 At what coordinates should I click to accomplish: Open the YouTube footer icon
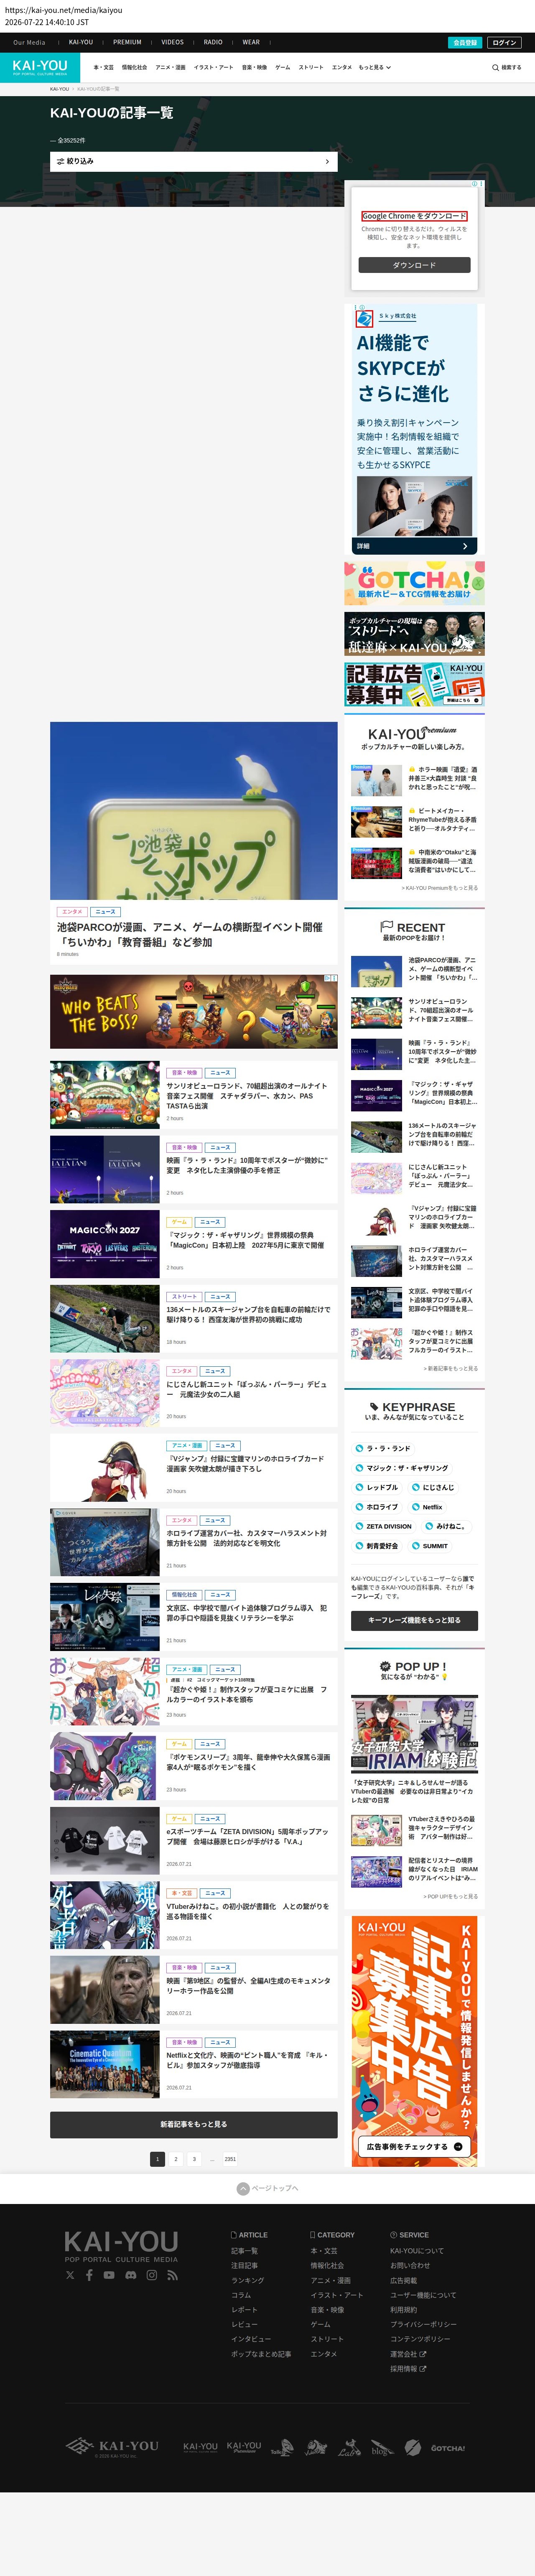pyautogui.click(x=109, y=2275)
